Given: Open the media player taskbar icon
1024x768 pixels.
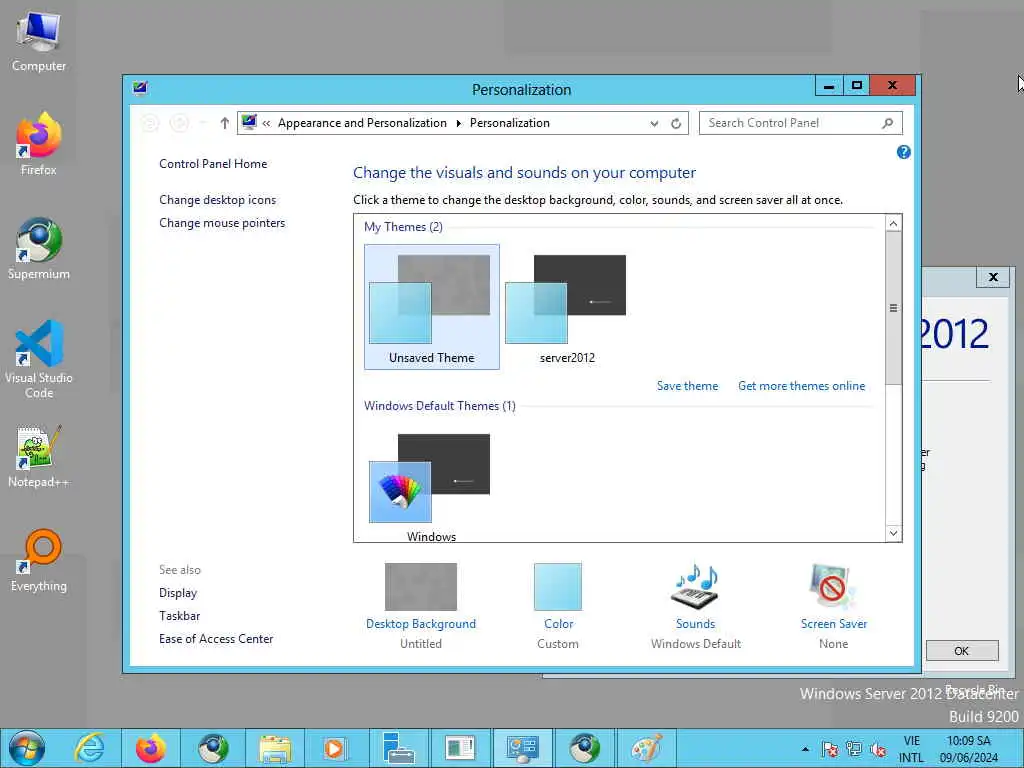Looking at the screenshot, I should pos(335,748).
